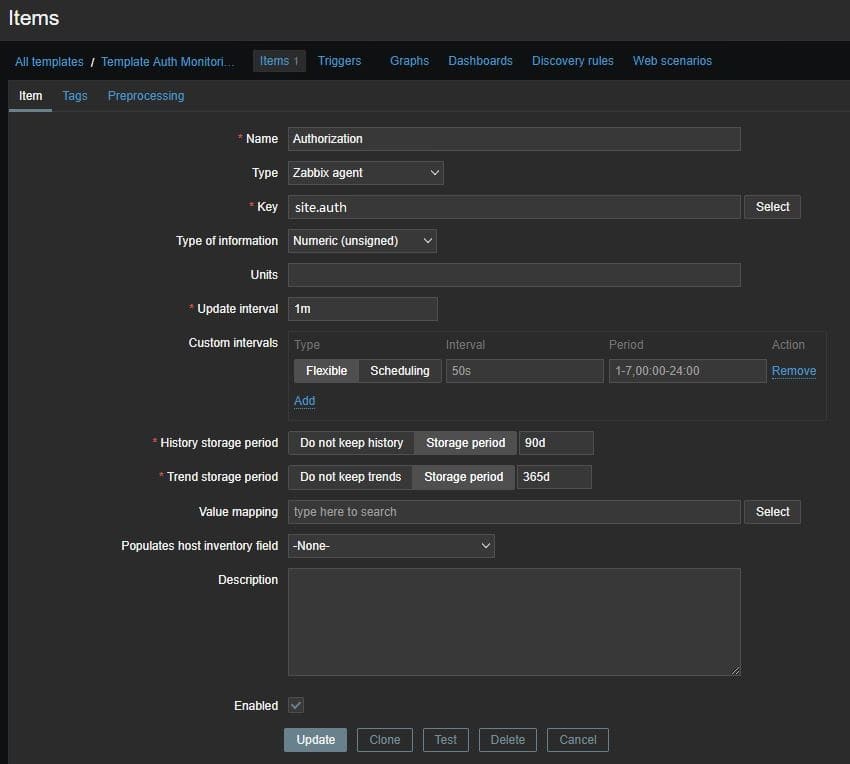850x764 pixels.
Task: Go to Triggers in template navigation
Action: (x=339, y=61)
